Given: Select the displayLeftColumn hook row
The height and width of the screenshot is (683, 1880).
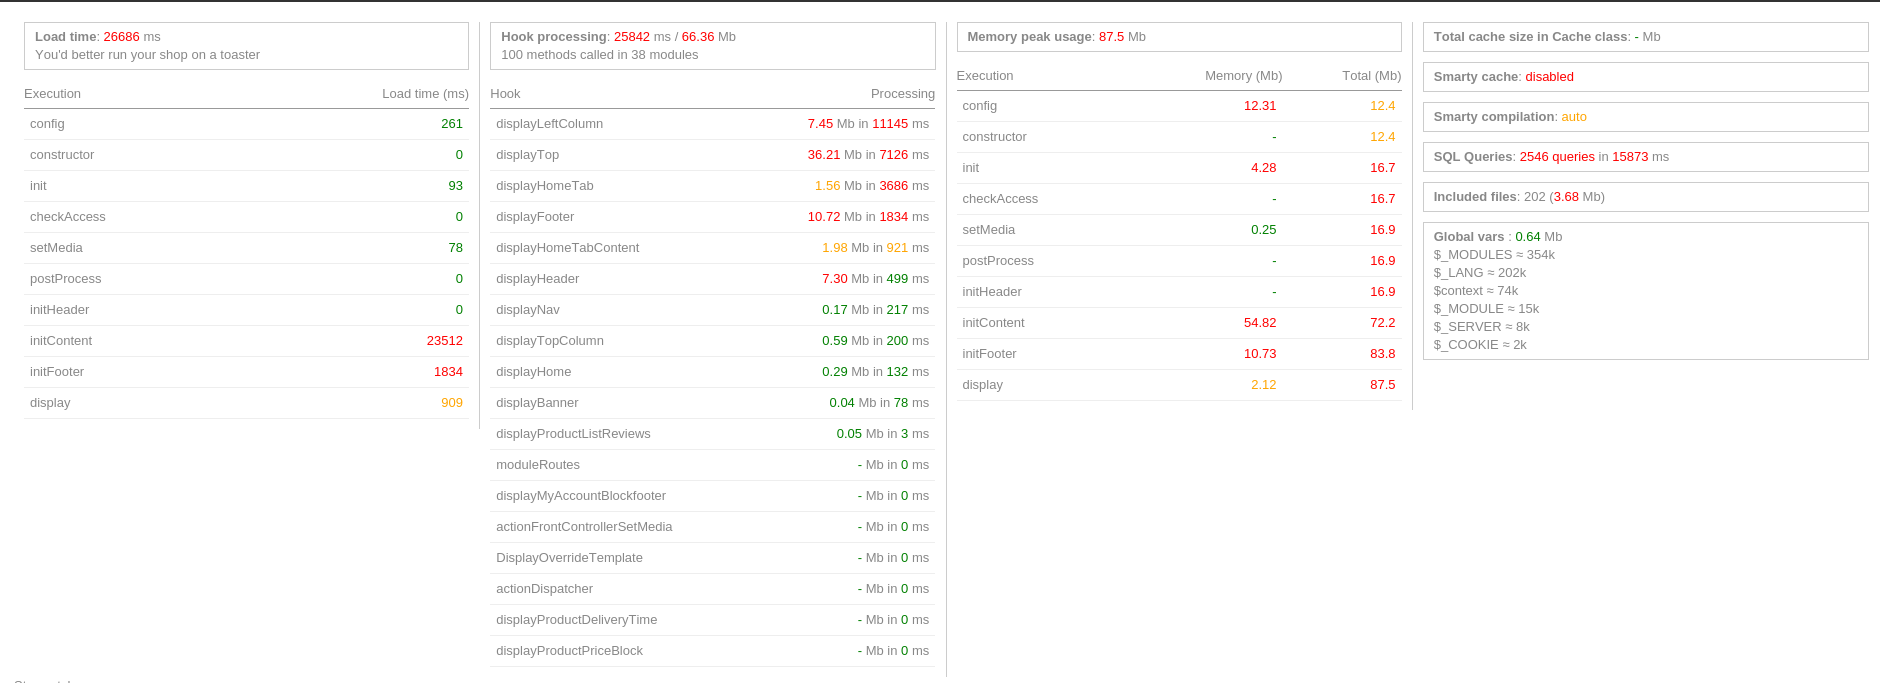Looking at the screenshot, I should (x=712, y=124).
